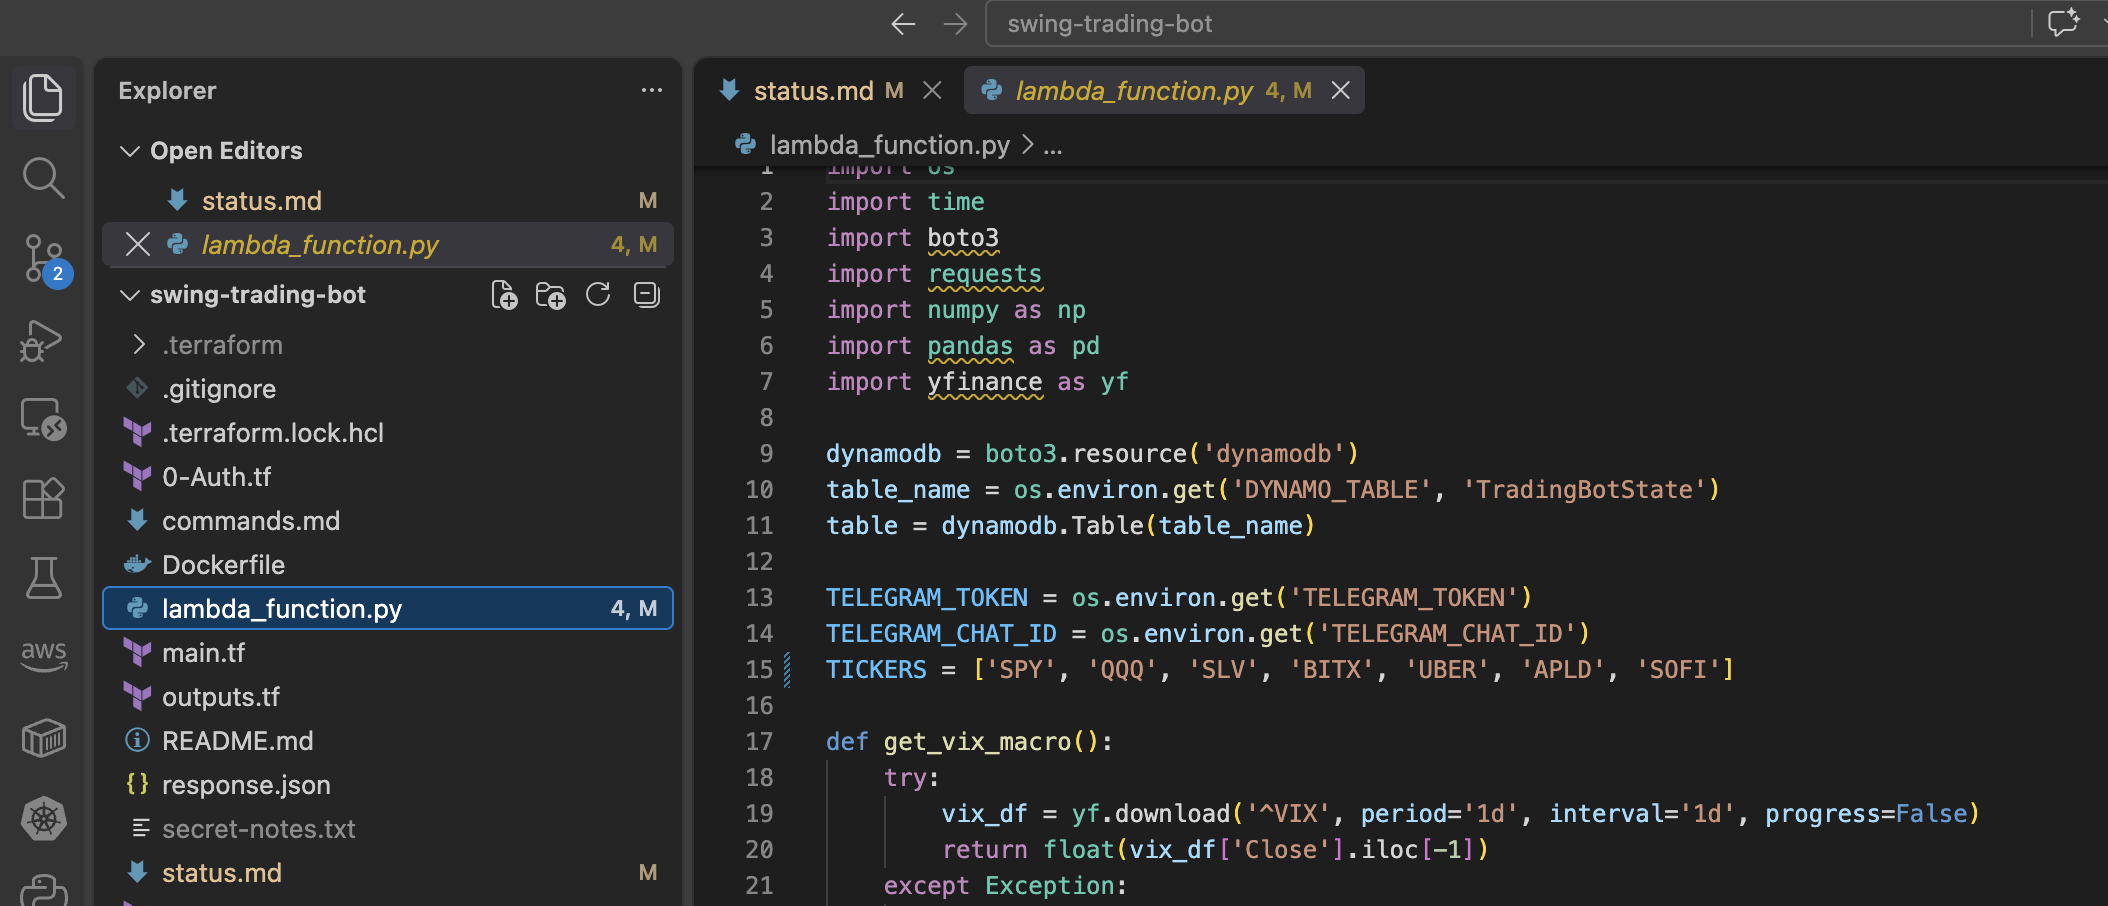Screen dimensions: 2108x906
Task: Collapse the Open Editors section
Action: click(129, 151)
